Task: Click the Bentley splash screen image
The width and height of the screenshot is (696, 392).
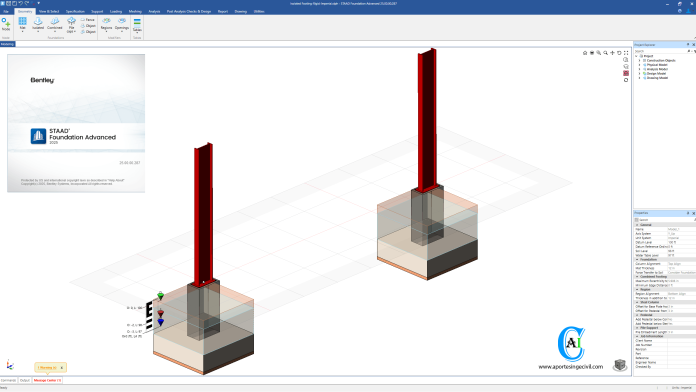Action: click(76, 123)
